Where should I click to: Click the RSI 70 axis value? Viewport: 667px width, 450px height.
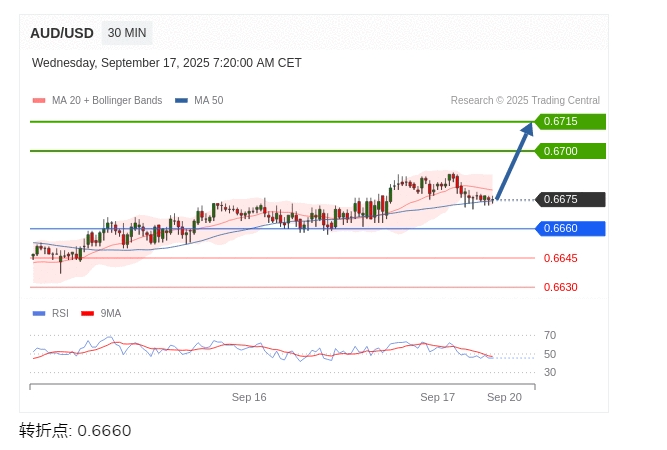point(550,335)
